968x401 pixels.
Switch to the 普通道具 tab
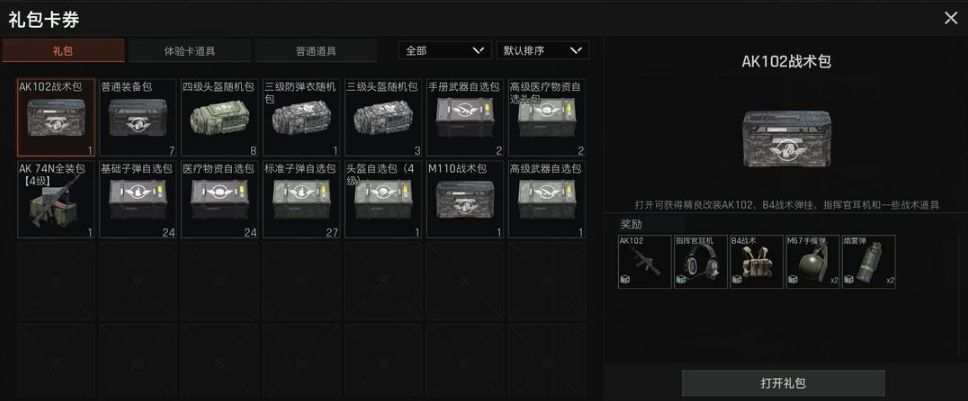pyautogui.click(x=316, y=51)
